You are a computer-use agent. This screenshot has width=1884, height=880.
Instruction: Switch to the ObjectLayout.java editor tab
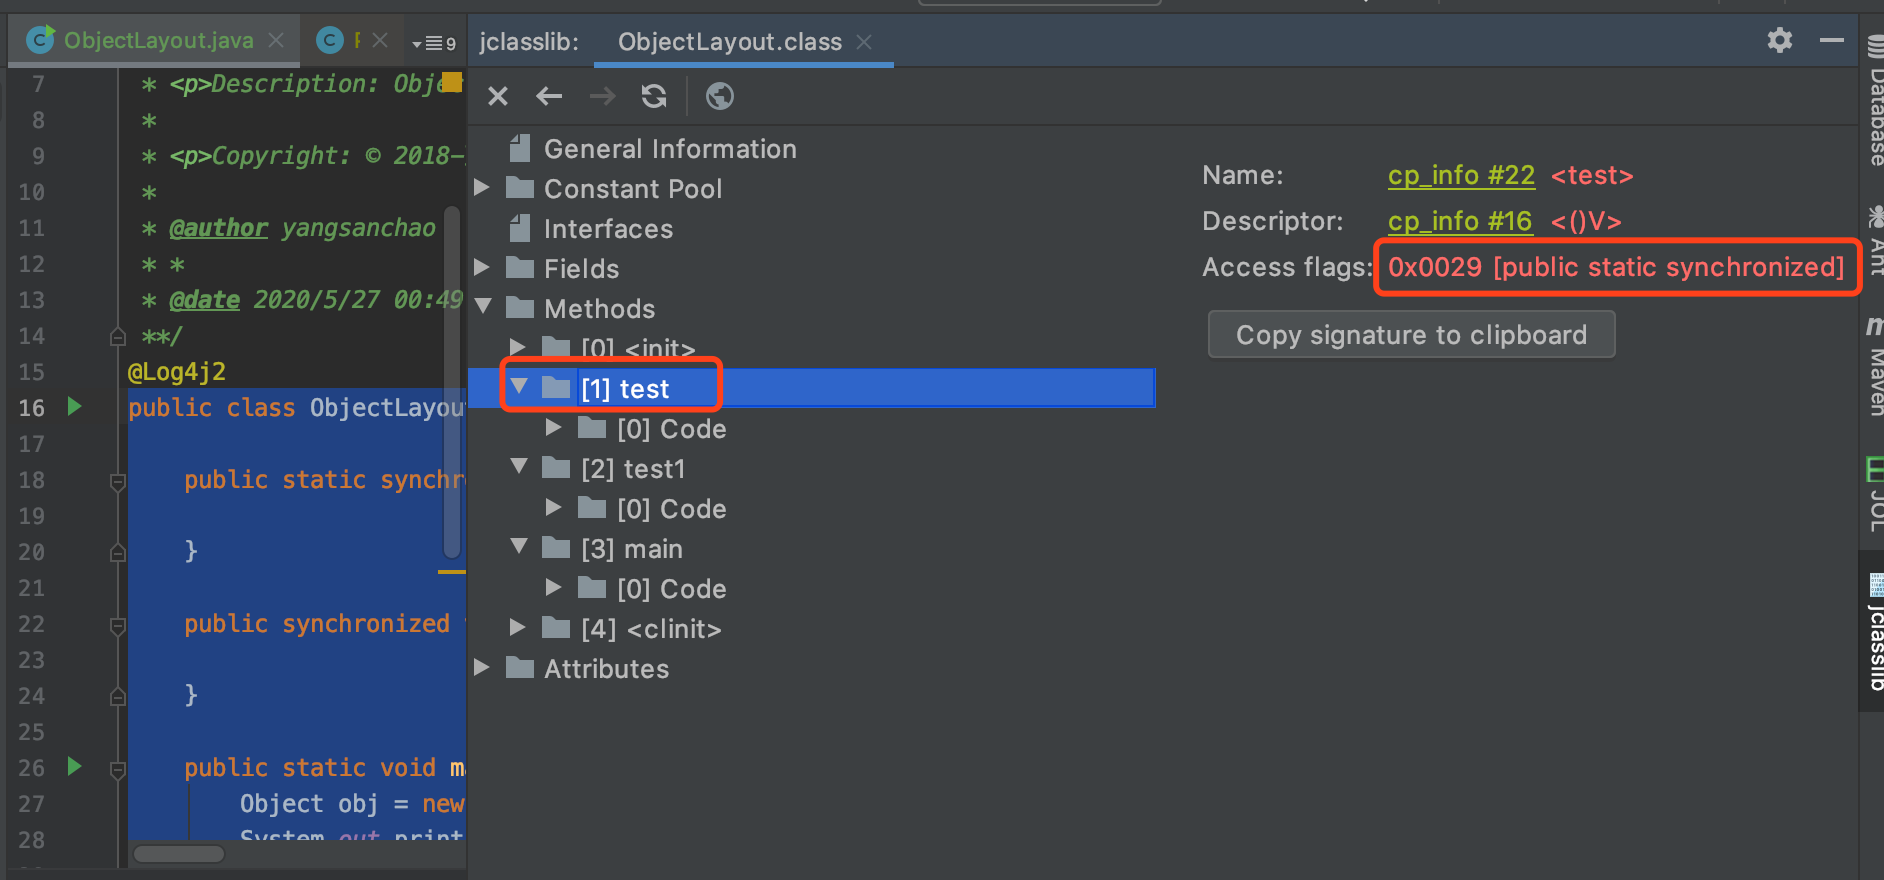[158, 41]
